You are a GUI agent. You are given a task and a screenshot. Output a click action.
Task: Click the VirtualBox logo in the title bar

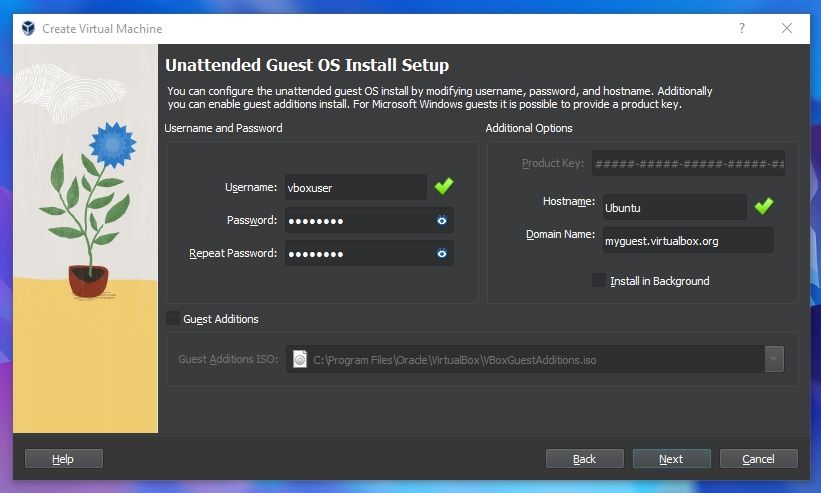28,28
